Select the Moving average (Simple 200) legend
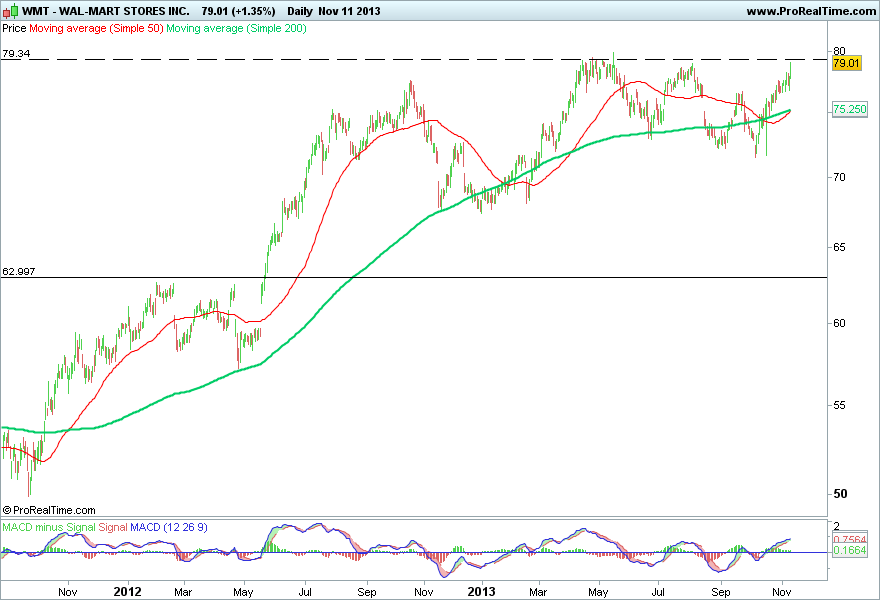This screenshot has height=600, width=880. coord(236,28)
